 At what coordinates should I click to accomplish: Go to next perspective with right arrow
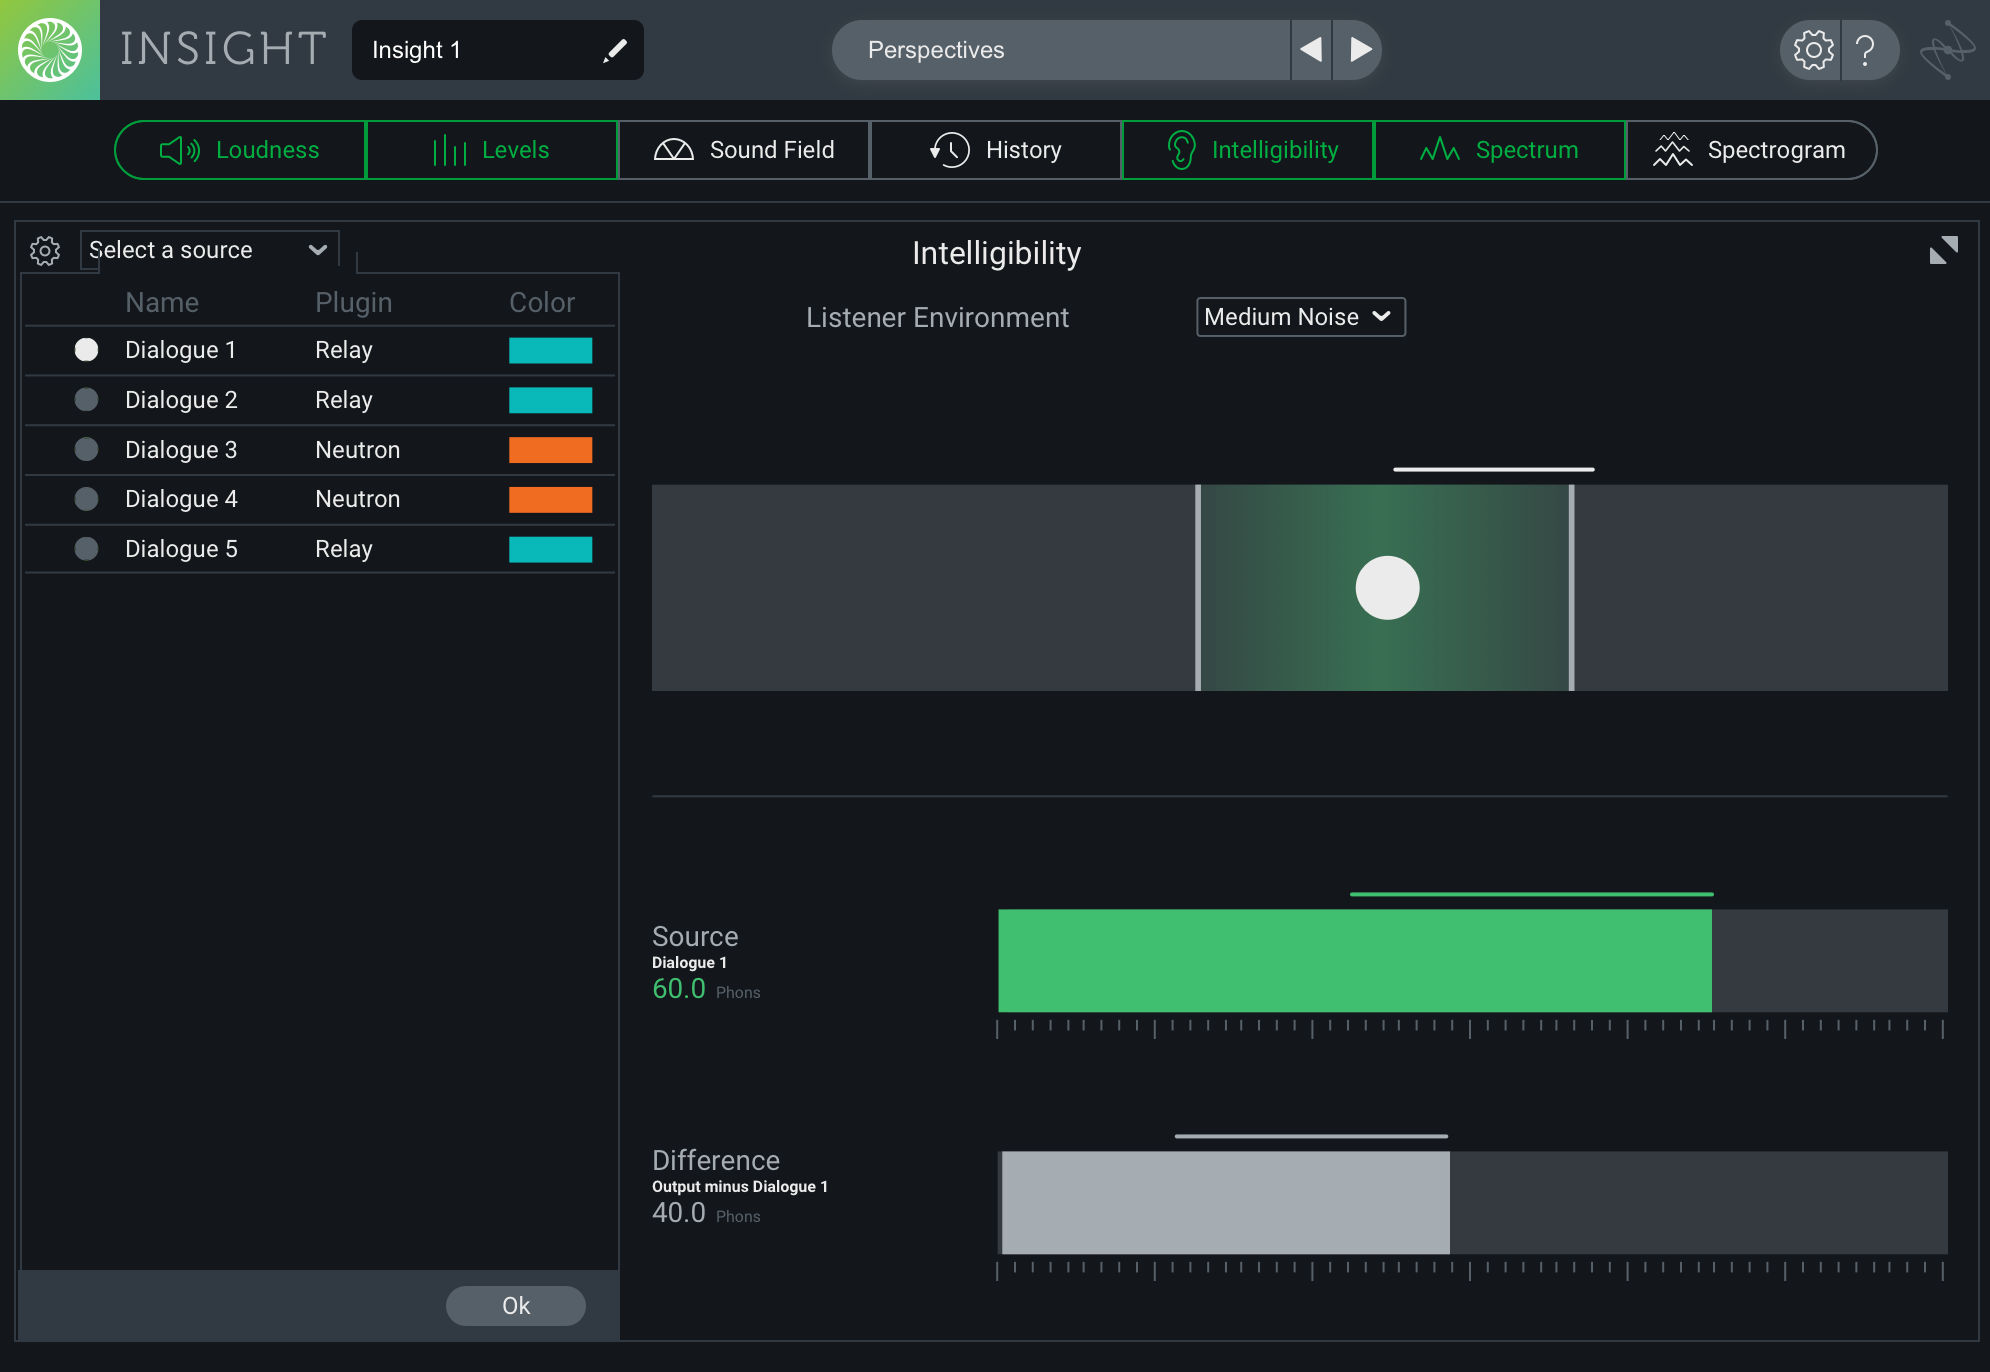1359,50
